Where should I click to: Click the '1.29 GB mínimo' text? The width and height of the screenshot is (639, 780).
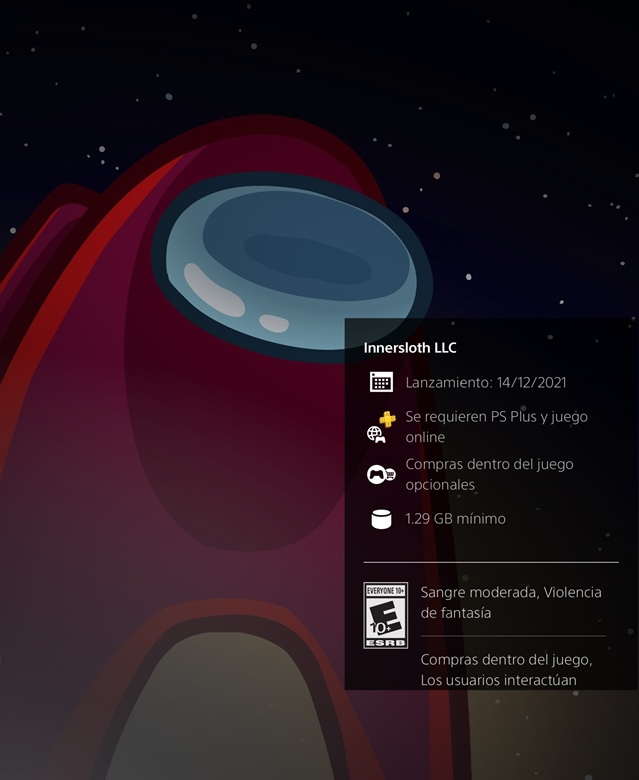pyautogui.click(x=456, y=519)
